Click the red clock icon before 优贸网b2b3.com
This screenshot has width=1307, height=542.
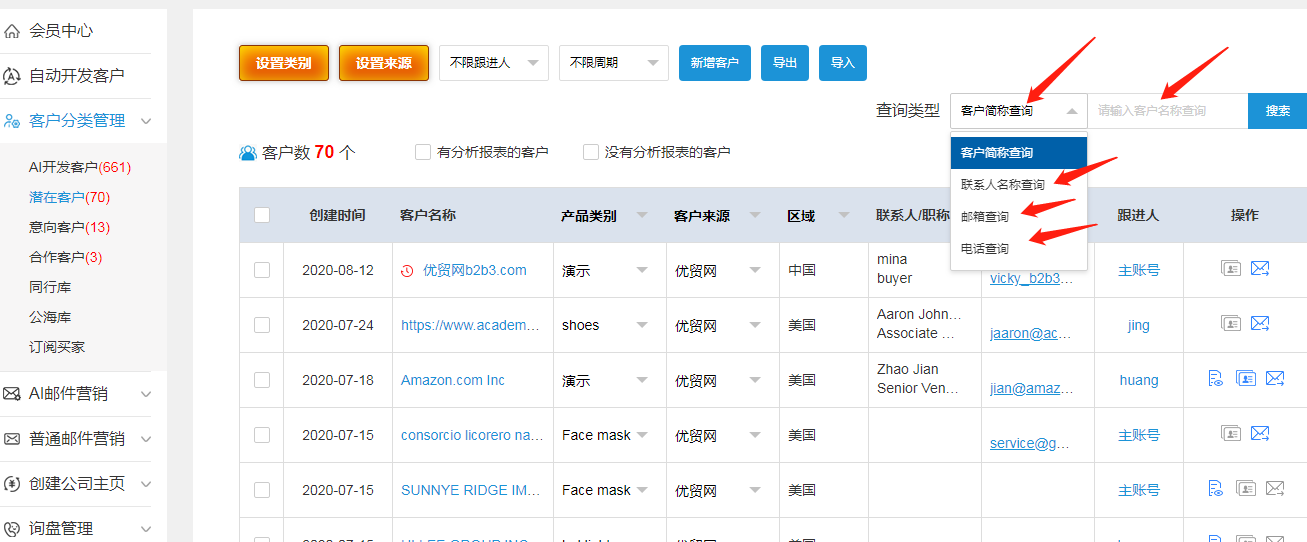407,271
